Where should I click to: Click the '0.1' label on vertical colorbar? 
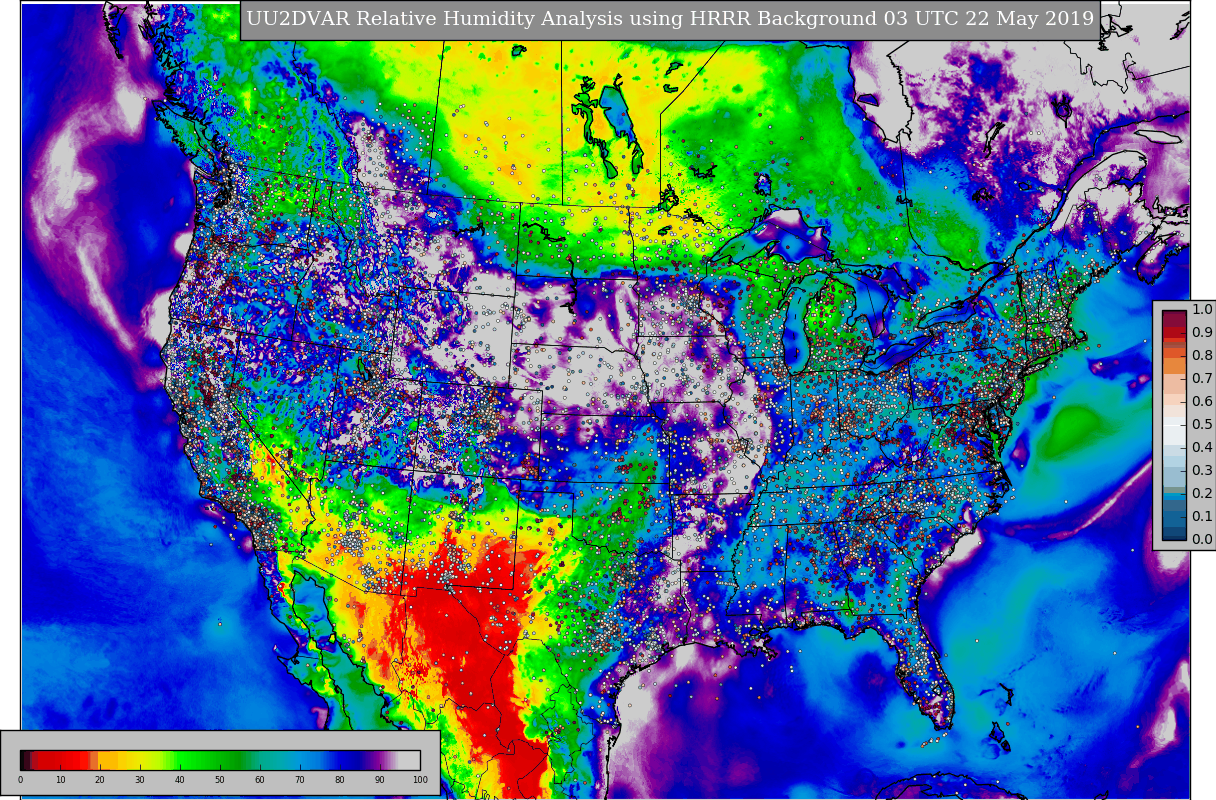1202,517
